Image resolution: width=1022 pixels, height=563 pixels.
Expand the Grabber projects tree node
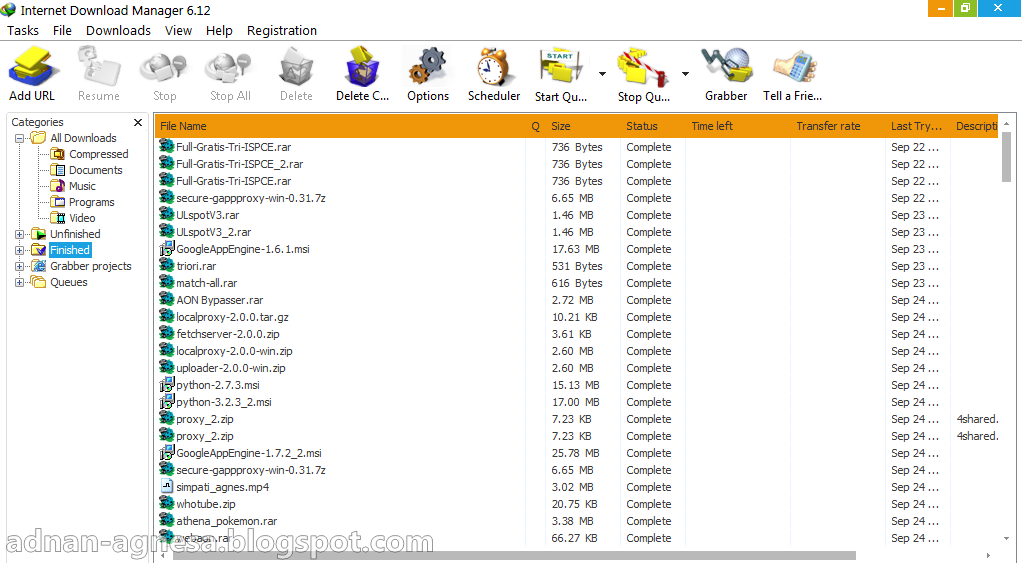tap(19, 266)
